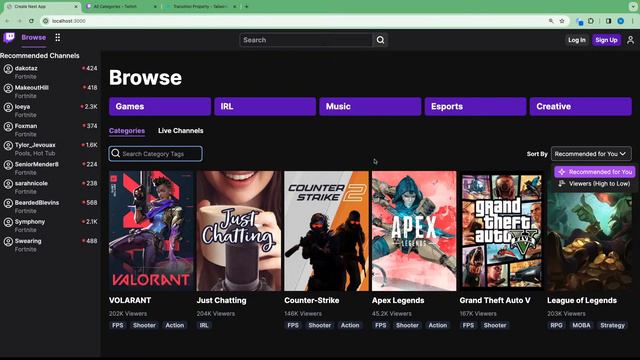The image size is (640, 360).
Task: Focus the Search Category Tags field
Action: 156,154
